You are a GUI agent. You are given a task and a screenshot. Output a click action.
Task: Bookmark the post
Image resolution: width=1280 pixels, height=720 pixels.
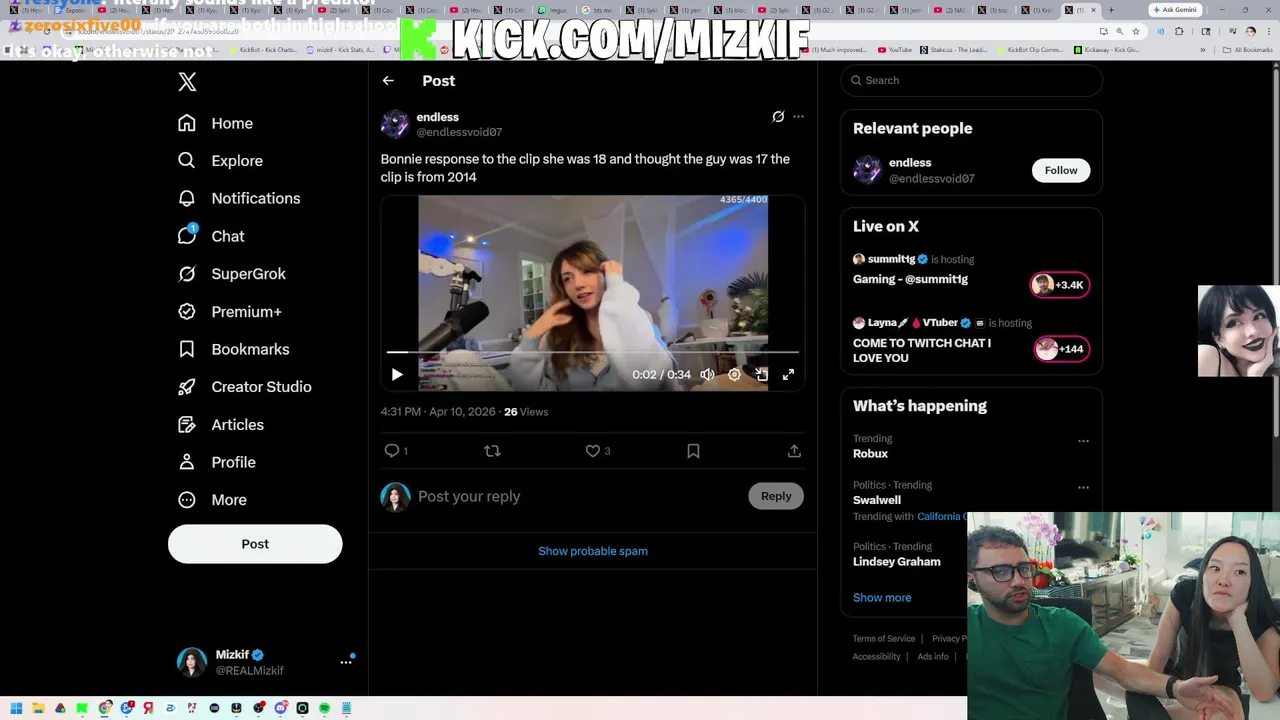click(x=693, y=451)
